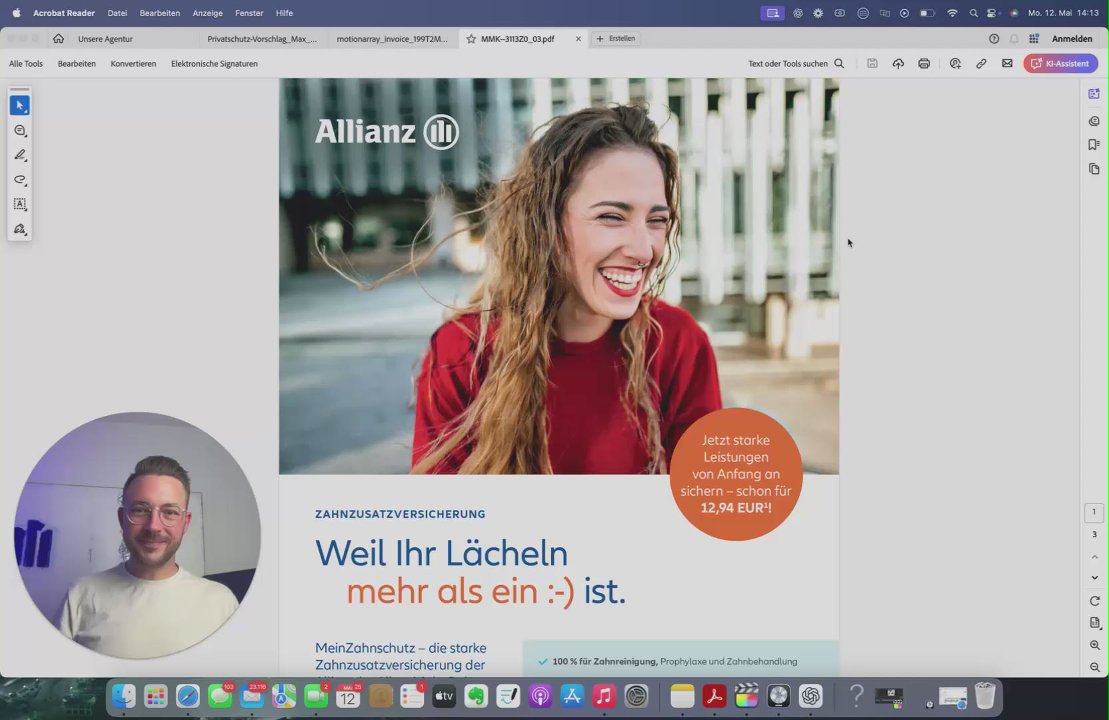The width and height of the screenshot is (1109, 720).
Task: Activate the text box tool
Action: pos(20,204)
